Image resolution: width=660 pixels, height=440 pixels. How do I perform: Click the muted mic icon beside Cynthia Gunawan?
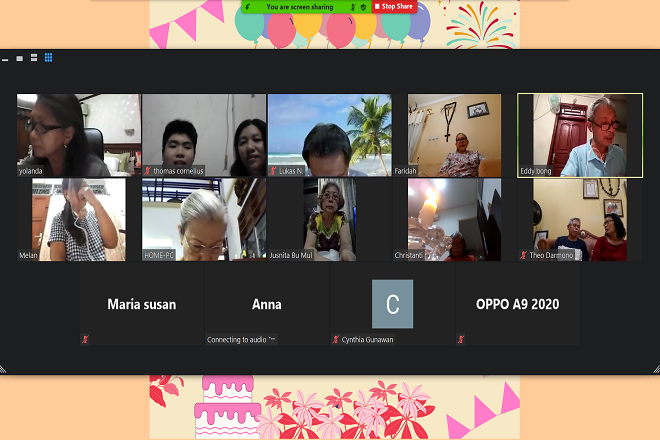tap(336, 339)
